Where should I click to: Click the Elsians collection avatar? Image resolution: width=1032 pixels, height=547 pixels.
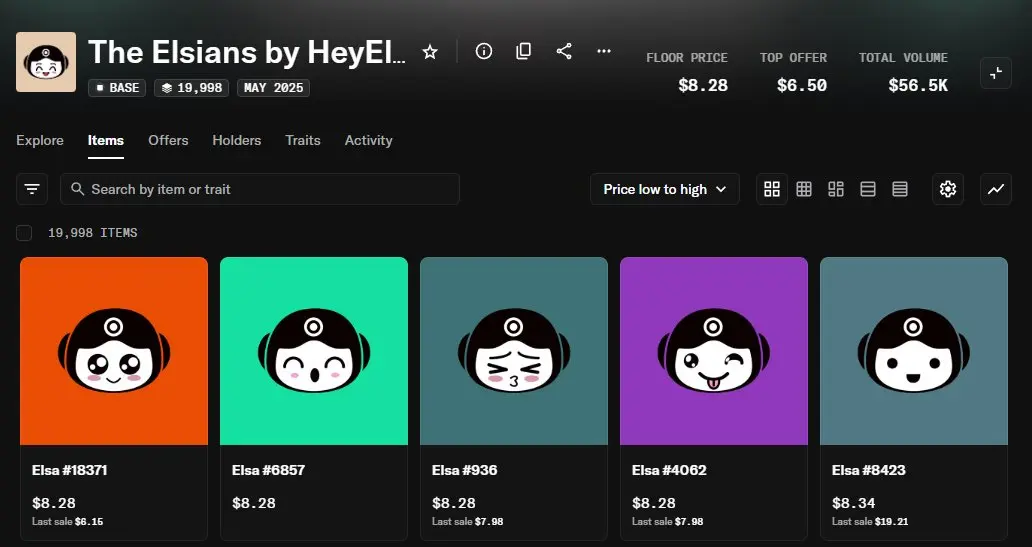coord(46,62)
